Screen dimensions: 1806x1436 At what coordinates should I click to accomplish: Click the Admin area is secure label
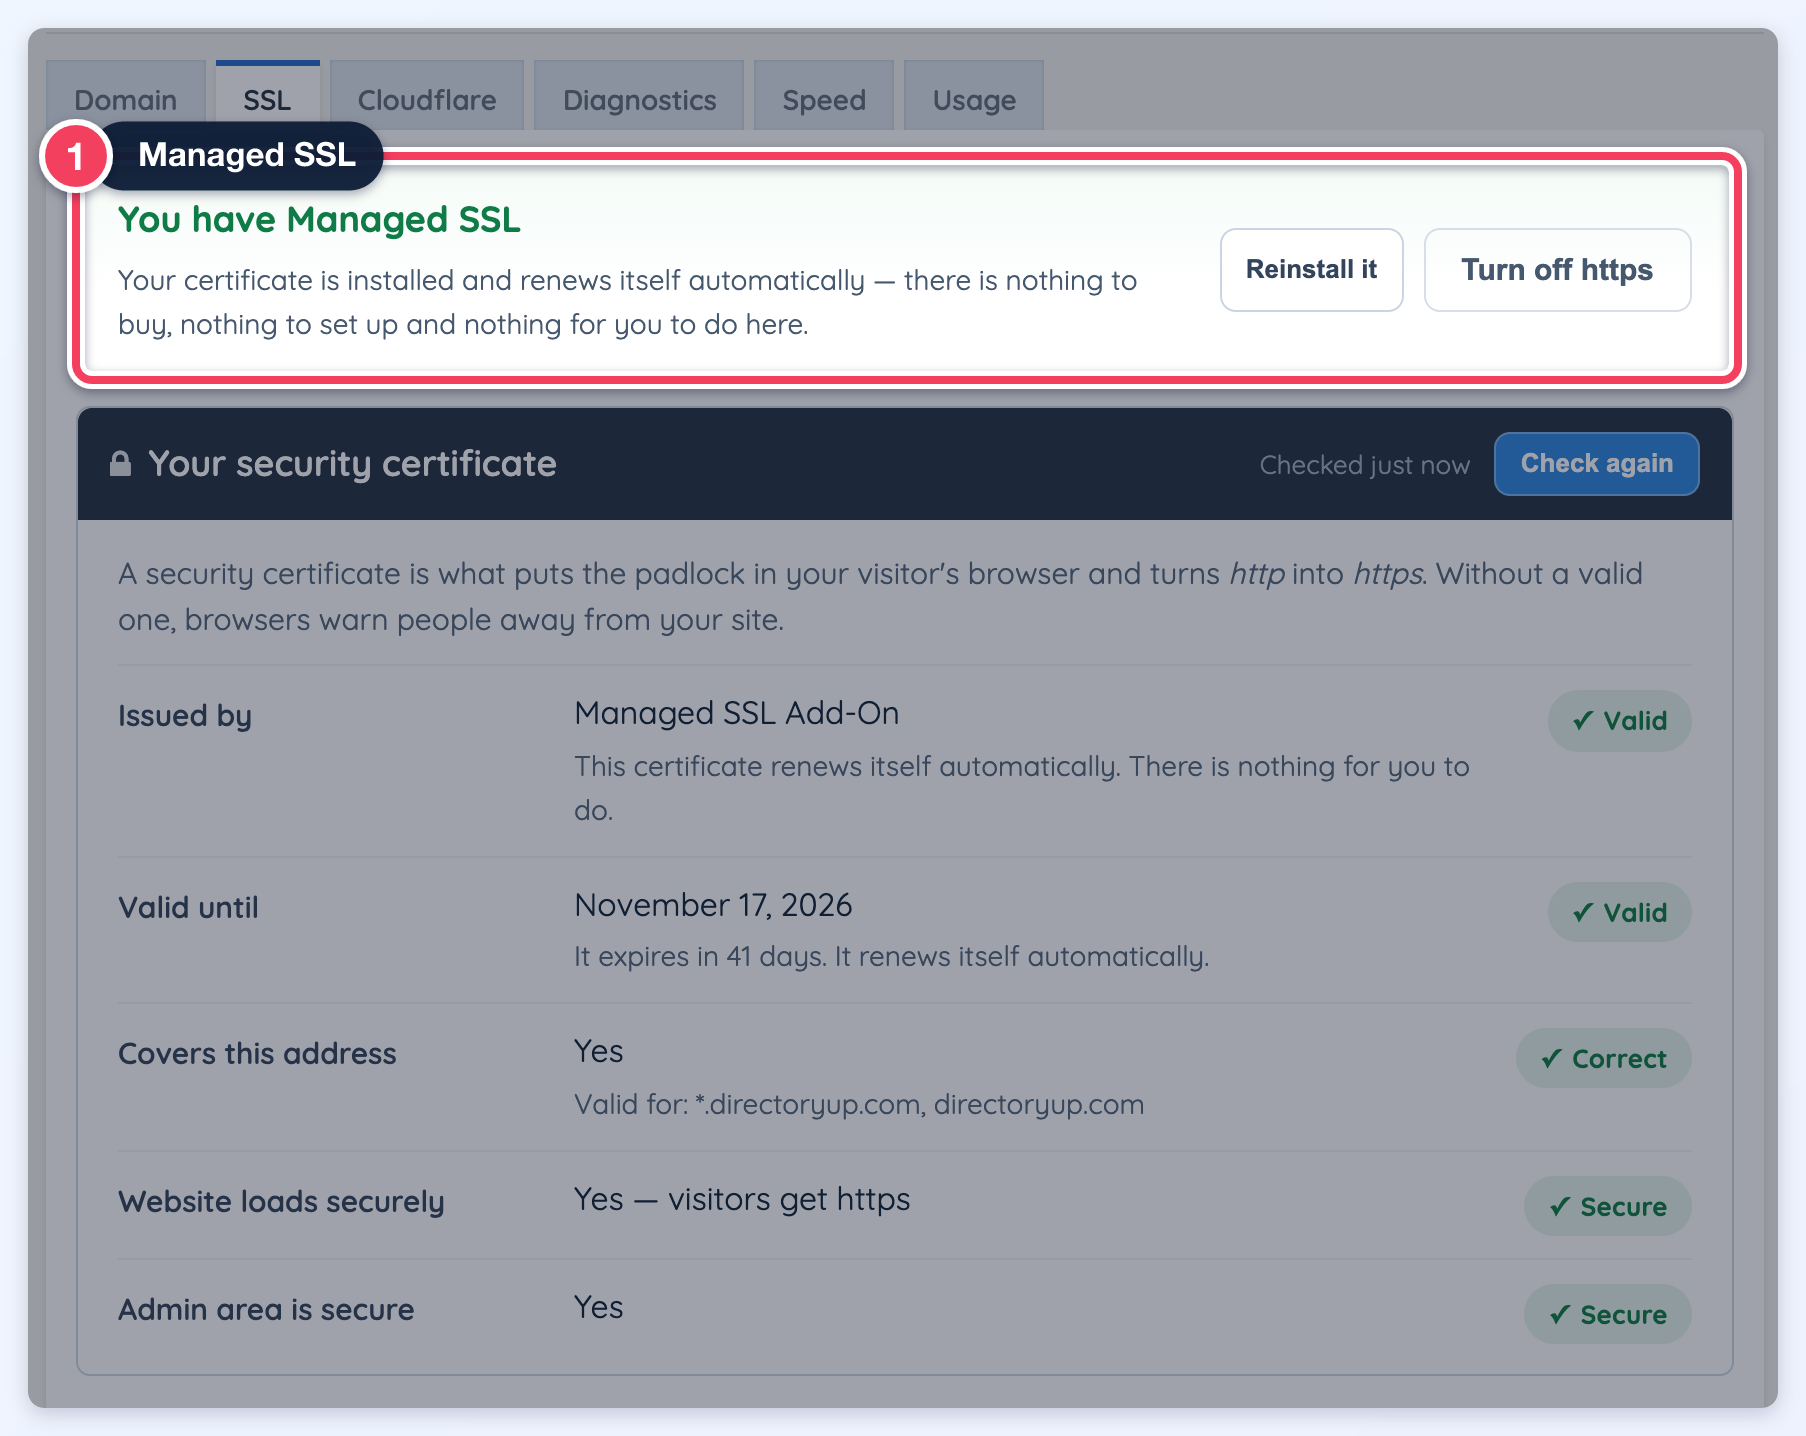pos(266,1310)
